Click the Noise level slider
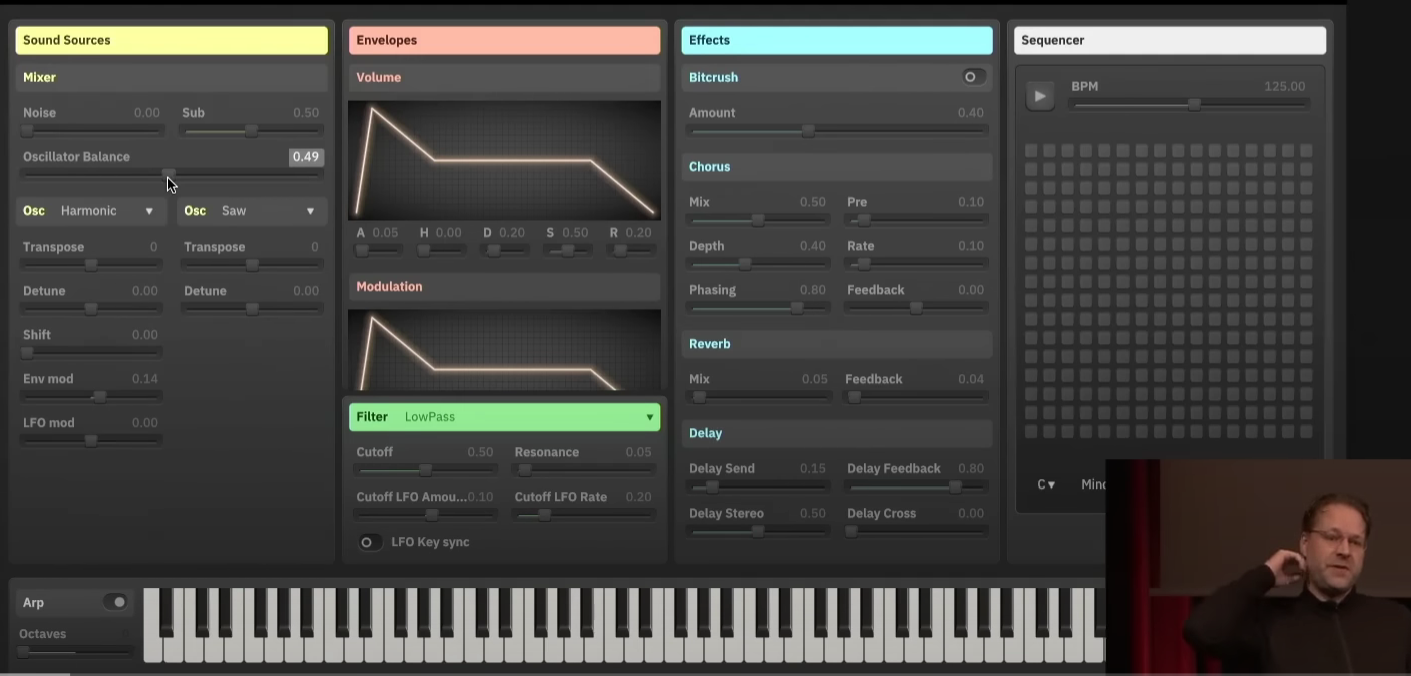This screenshot has width=1411, height=676. tap(91, 130)
